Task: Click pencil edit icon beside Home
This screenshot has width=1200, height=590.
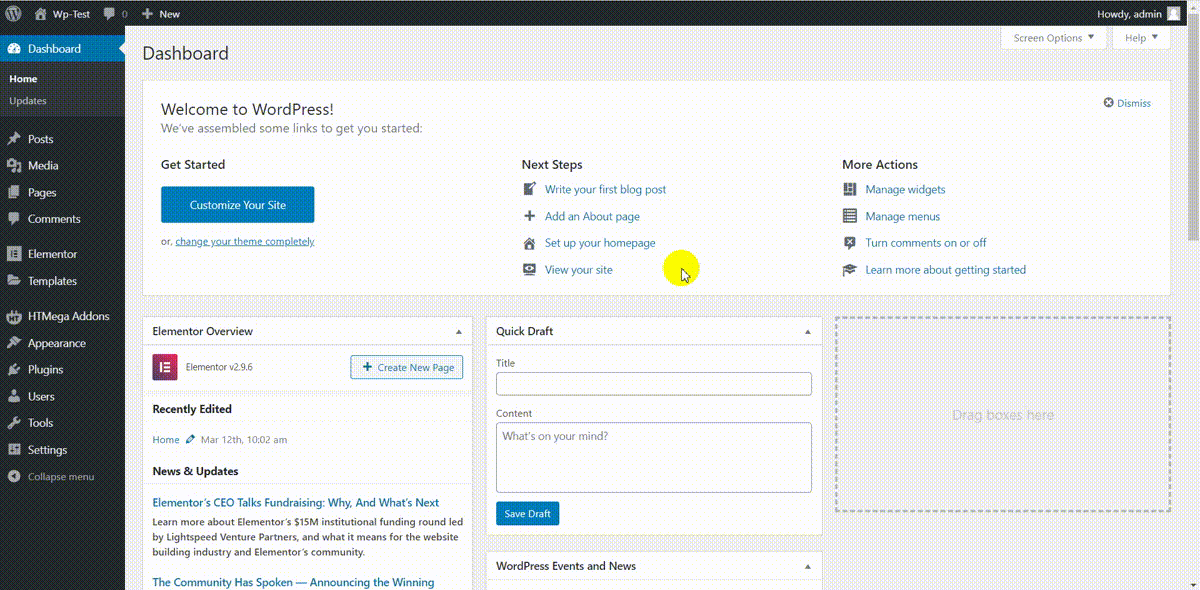Action: [x=189, y=440]
